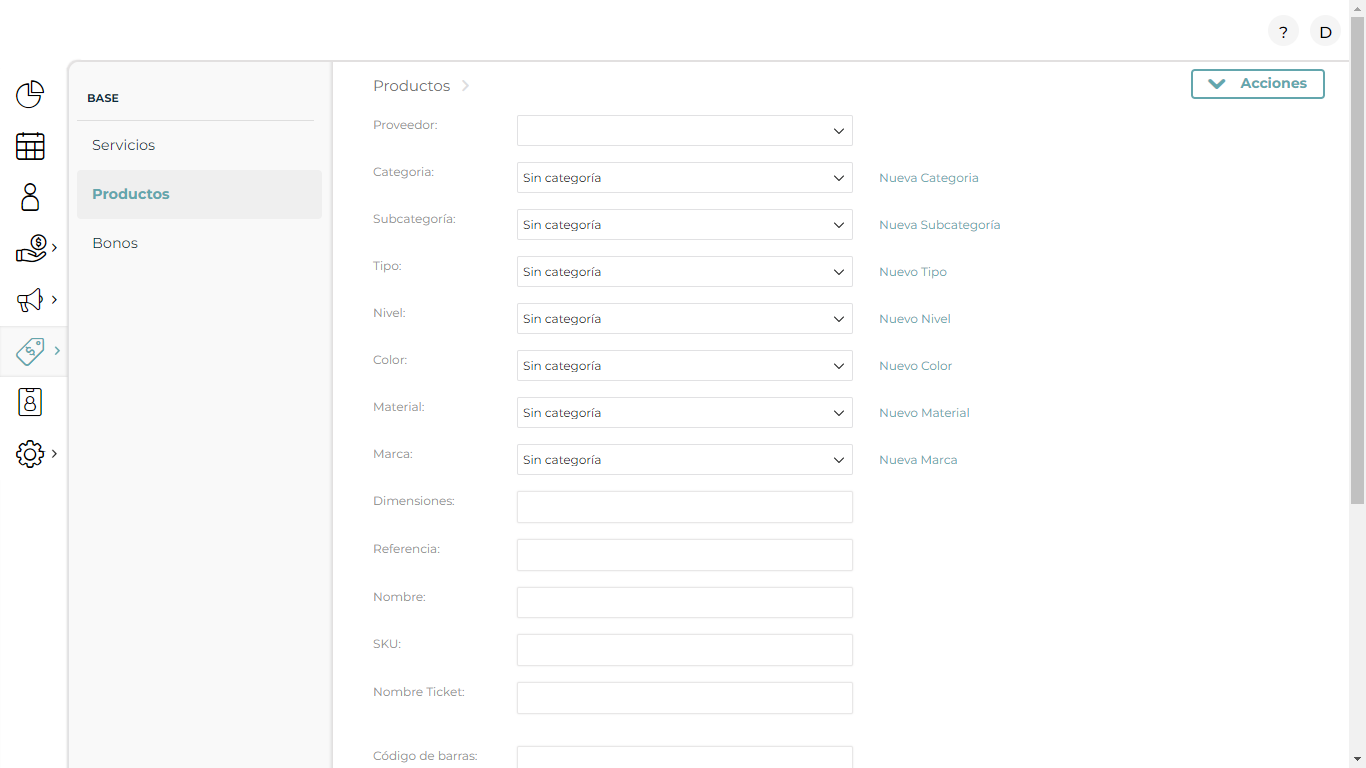Focus the Referencia input field
The image size is (1366, 768).
684,555
